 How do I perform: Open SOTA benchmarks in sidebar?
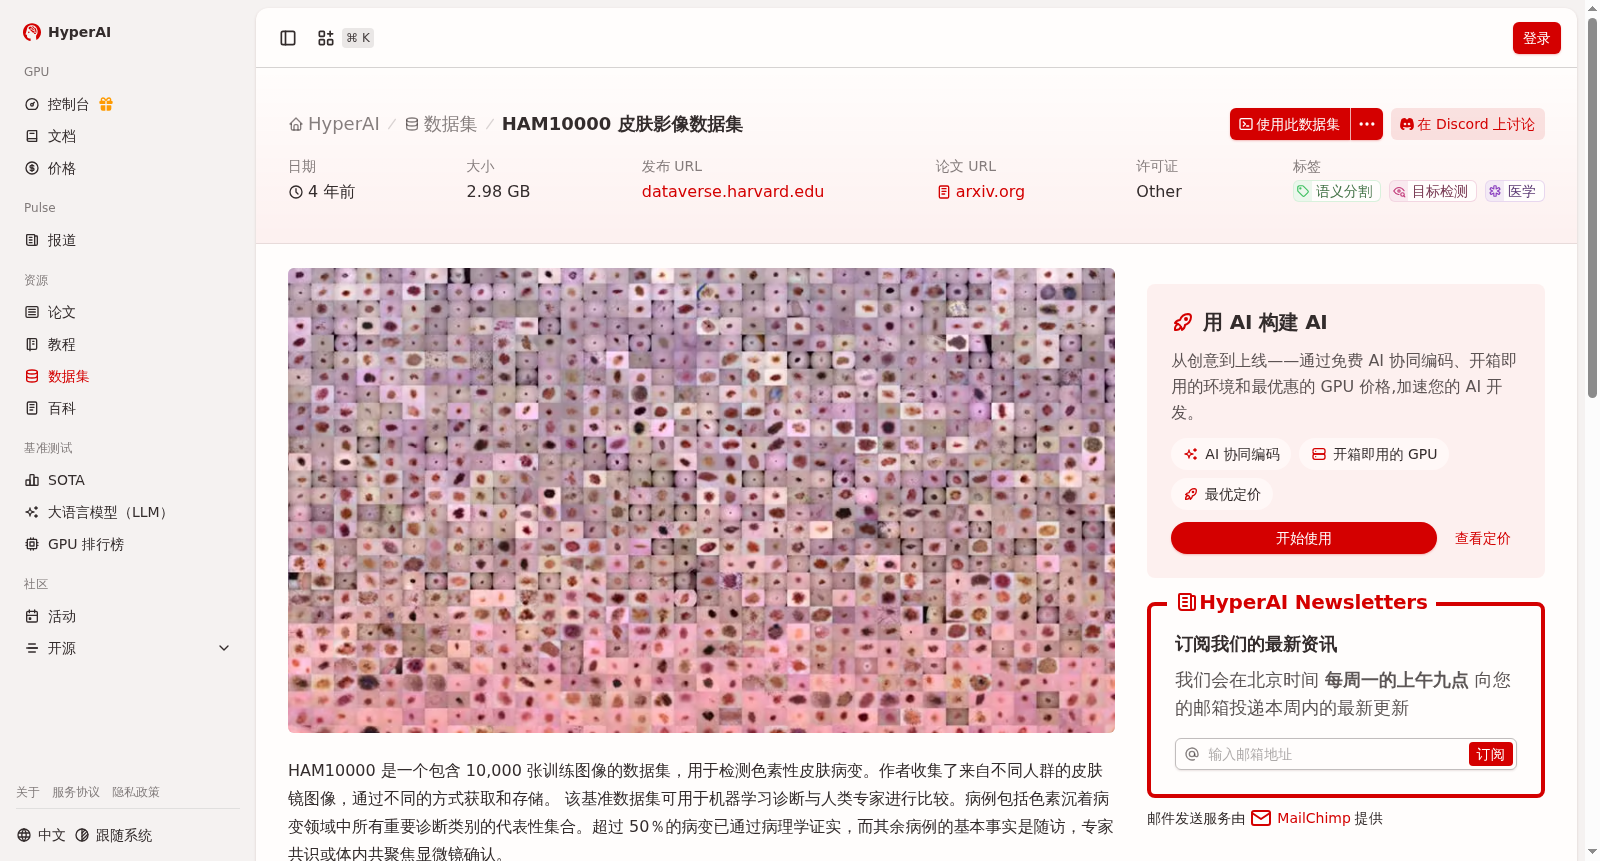click(x=66, y=480)
